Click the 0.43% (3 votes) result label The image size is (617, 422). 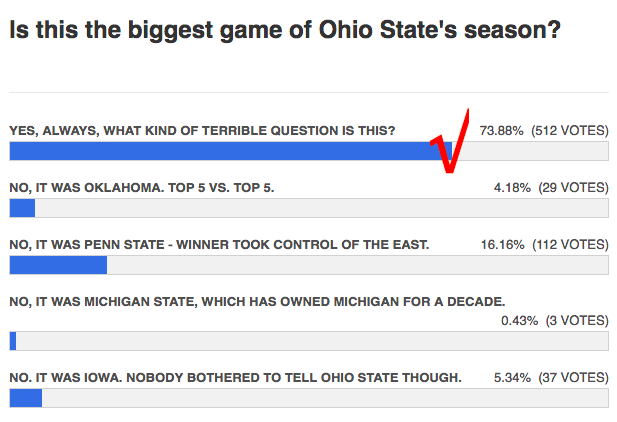tap(555, 321)
